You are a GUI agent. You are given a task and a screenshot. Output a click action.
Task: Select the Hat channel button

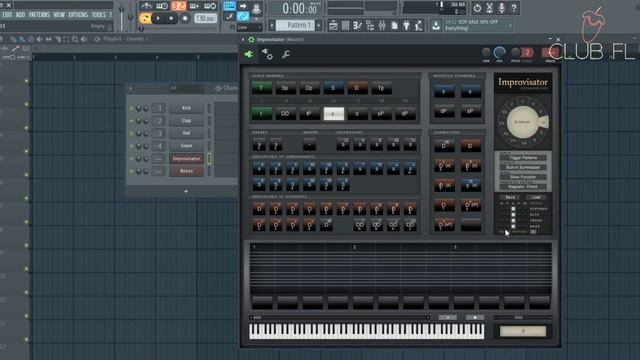point(186,133)
